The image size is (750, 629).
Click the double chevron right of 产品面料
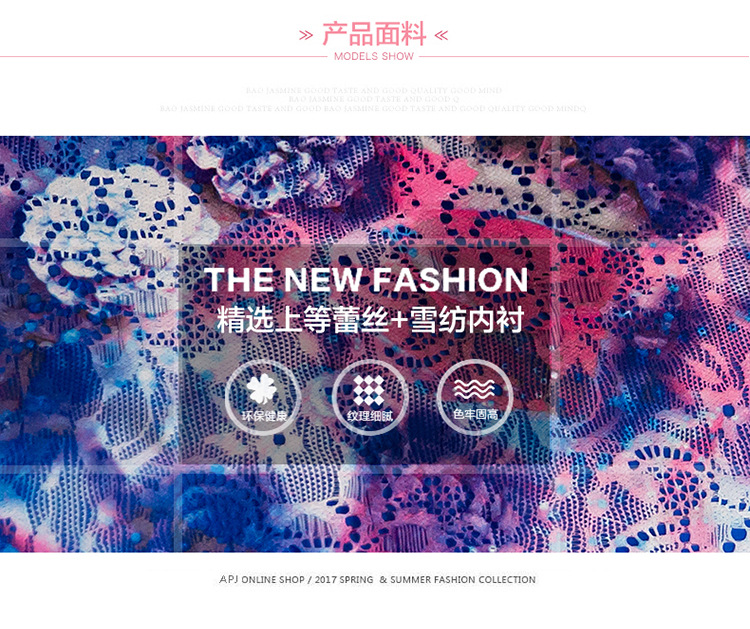pyautogui.click(x=441, y=35)
